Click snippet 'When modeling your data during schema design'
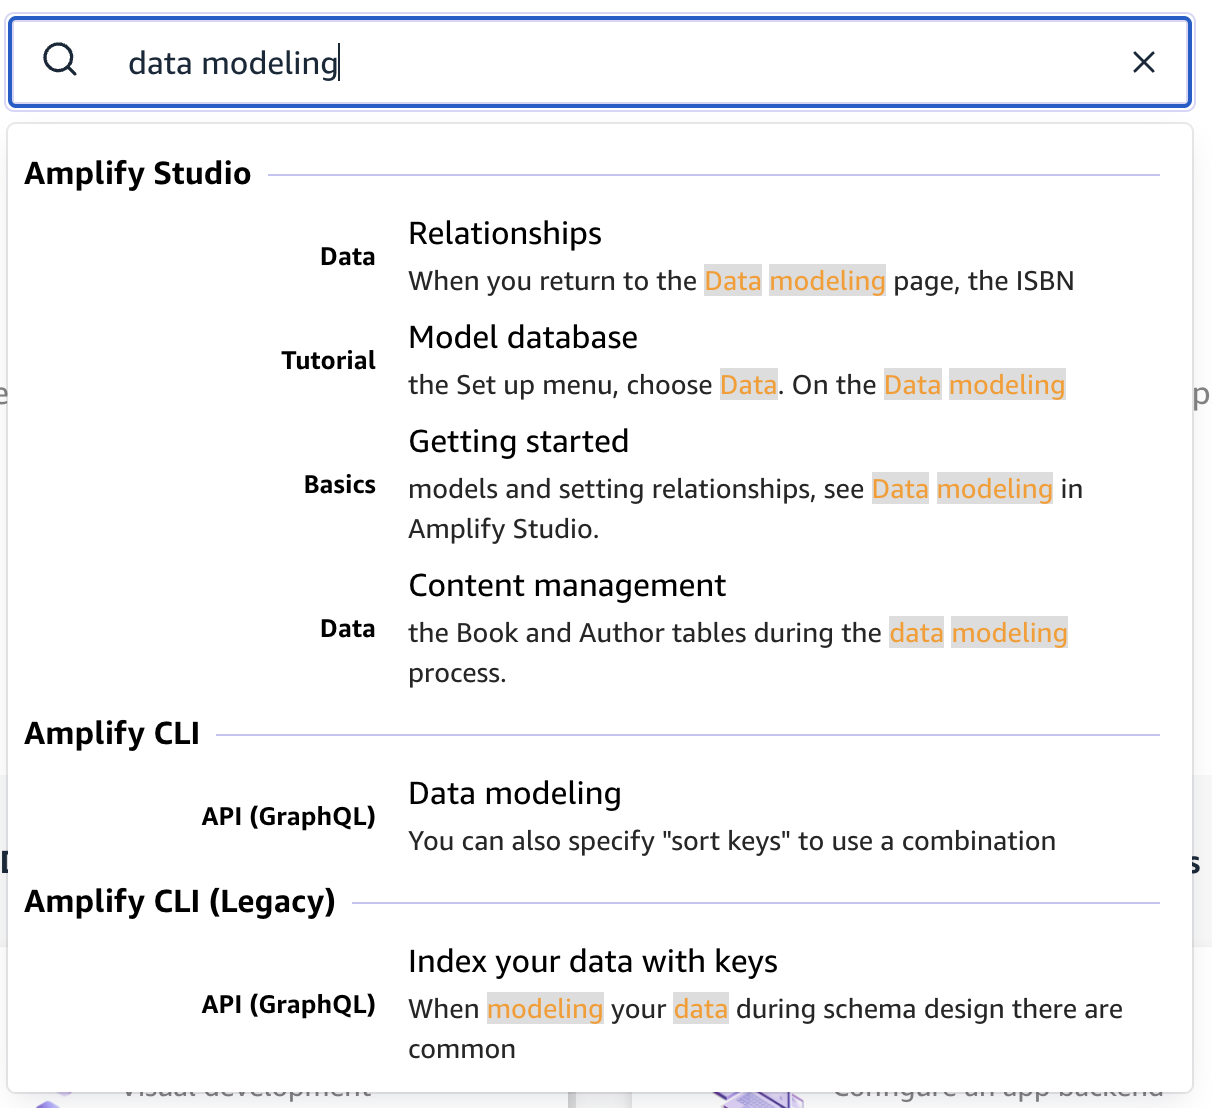1212x1108 pixels. [x=765, y=1028]
